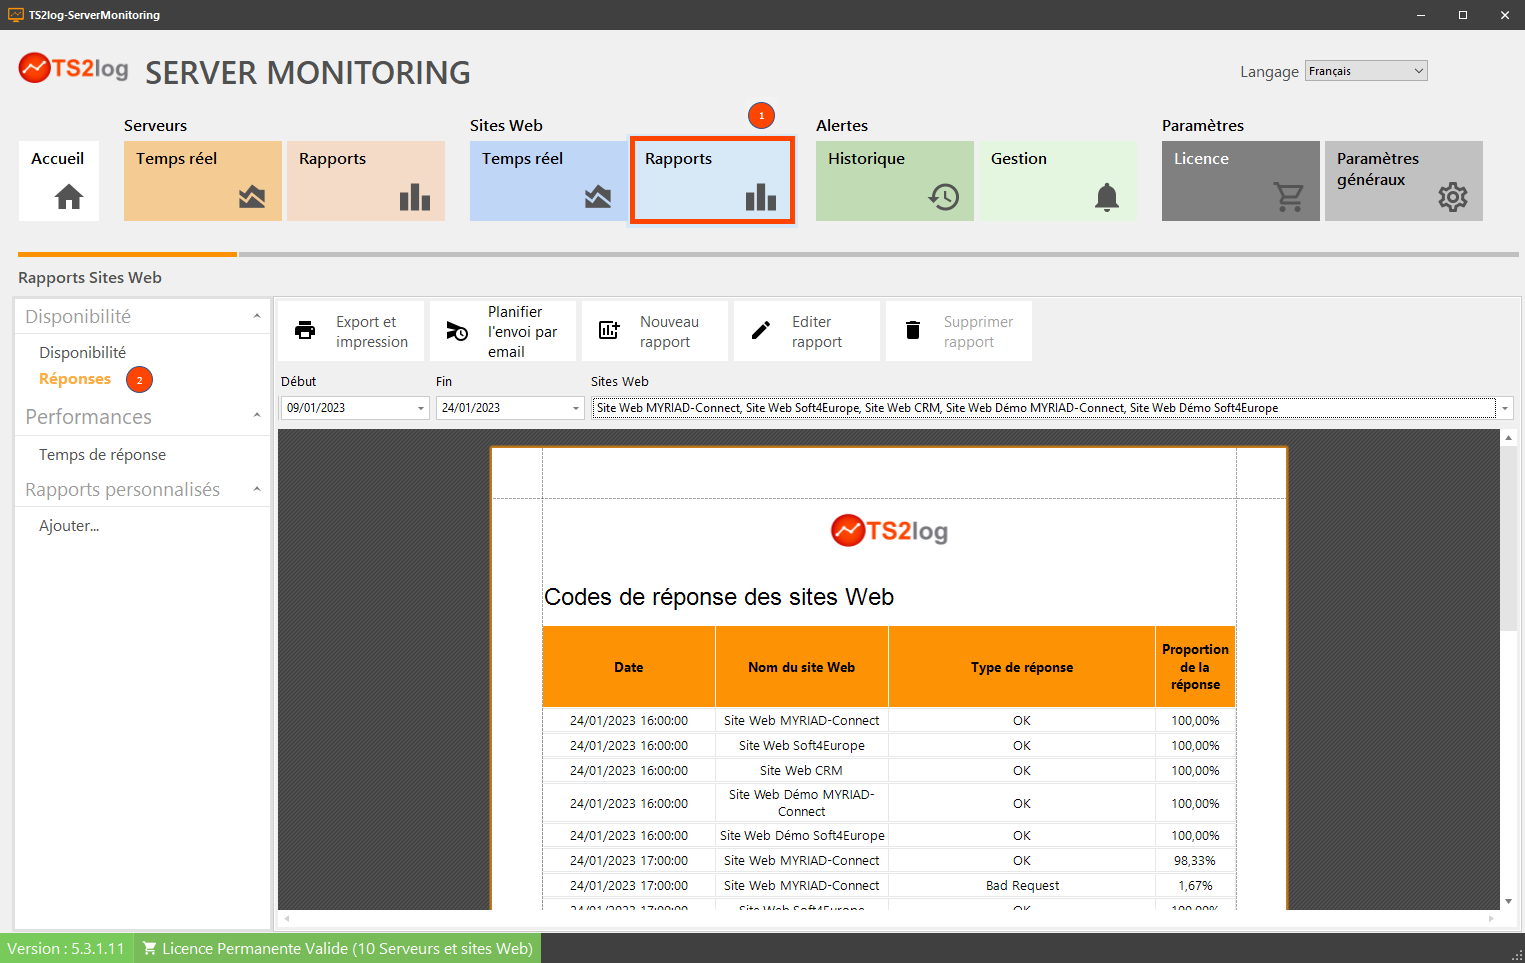Click the pencil edit report icon
This screenshot has height=963, width=1525.
pyautogui.click(x=761, y=330)
